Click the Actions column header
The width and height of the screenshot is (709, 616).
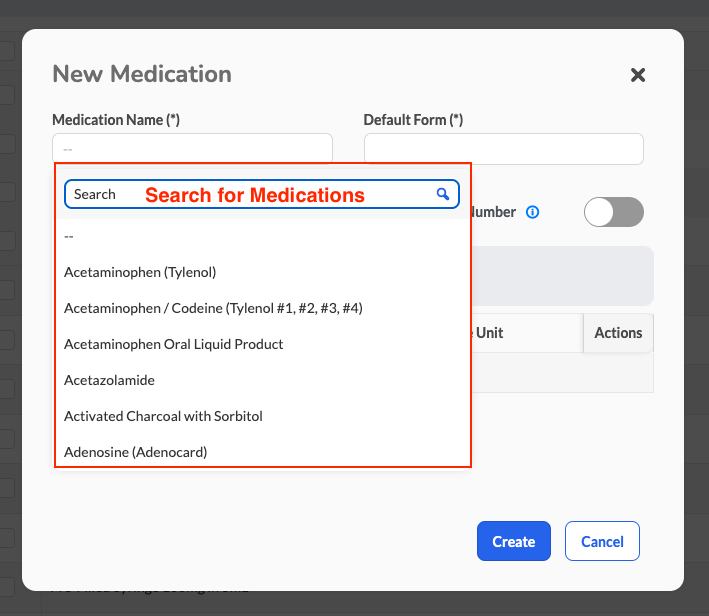click(618, 333)
